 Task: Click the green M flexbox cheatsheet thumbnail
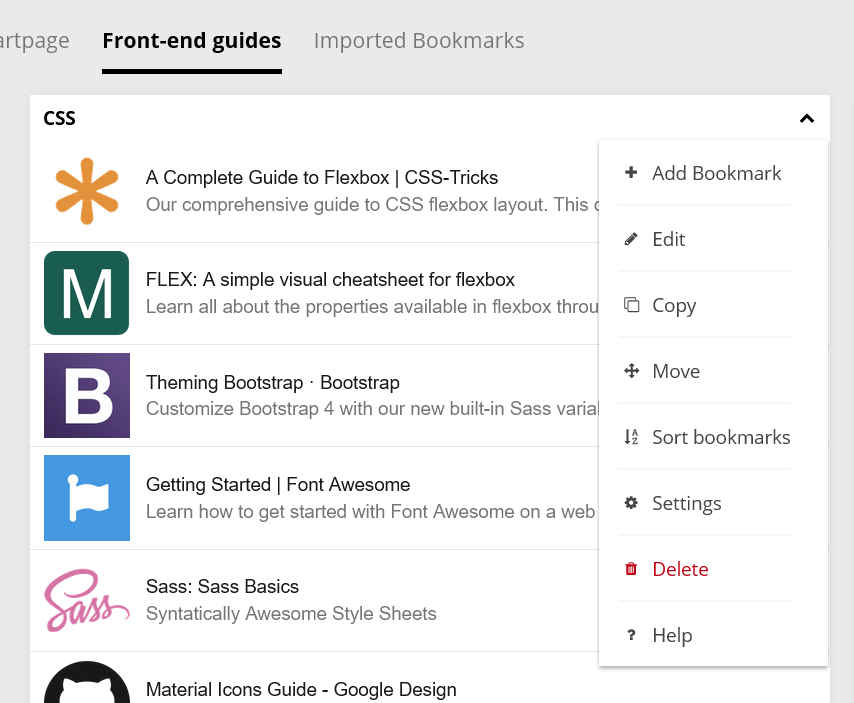(x=87, y=293)
